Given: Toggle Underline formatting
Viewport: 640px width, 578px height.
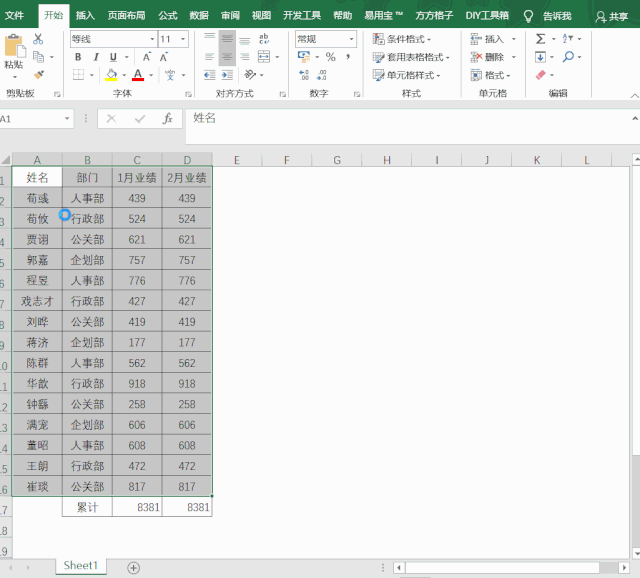Looking at the screenshot, I should click(113, 57).
